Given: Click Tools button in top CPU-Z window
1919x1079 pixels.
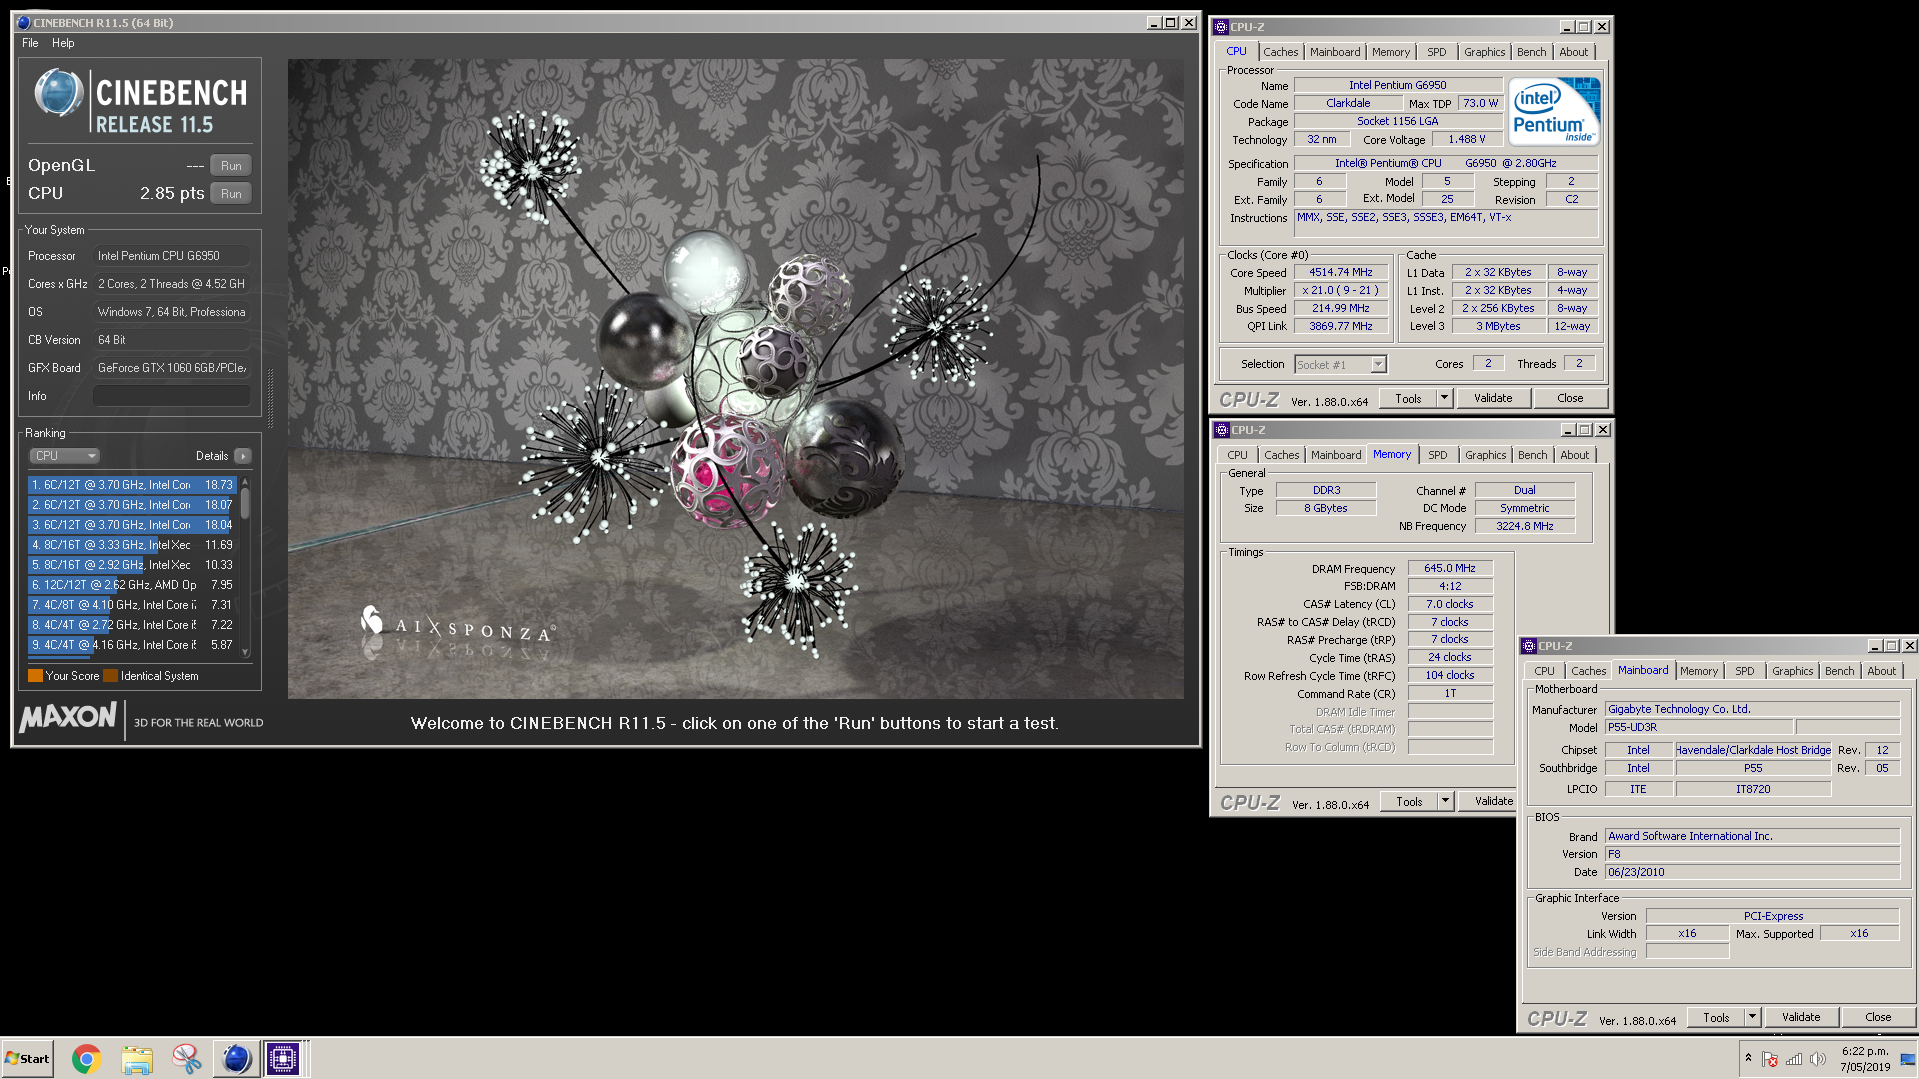Looking at the screenshot, I should coord(1408,399).
